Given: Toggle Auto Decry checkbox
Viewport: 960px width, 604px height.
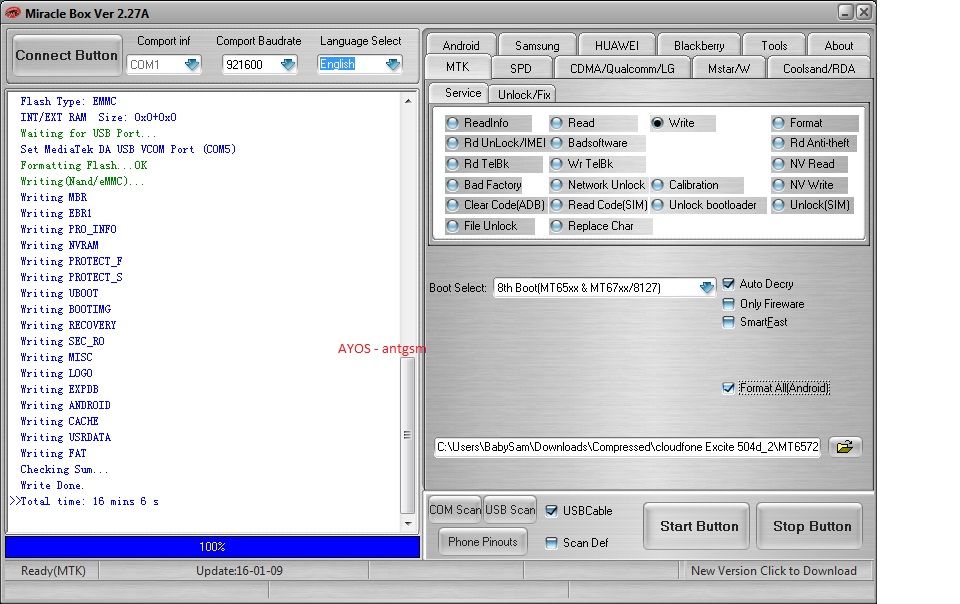Looking at the screenshot, I should (x=729, y=284).
